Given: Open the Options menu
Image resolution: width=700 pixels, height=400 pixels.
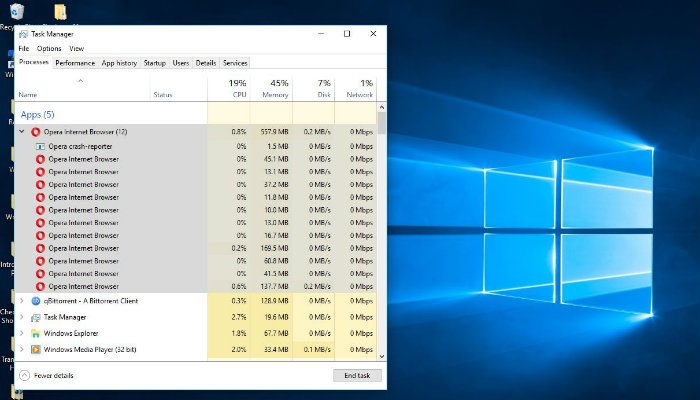Looking at the screenshot, I should click(49, 48).
